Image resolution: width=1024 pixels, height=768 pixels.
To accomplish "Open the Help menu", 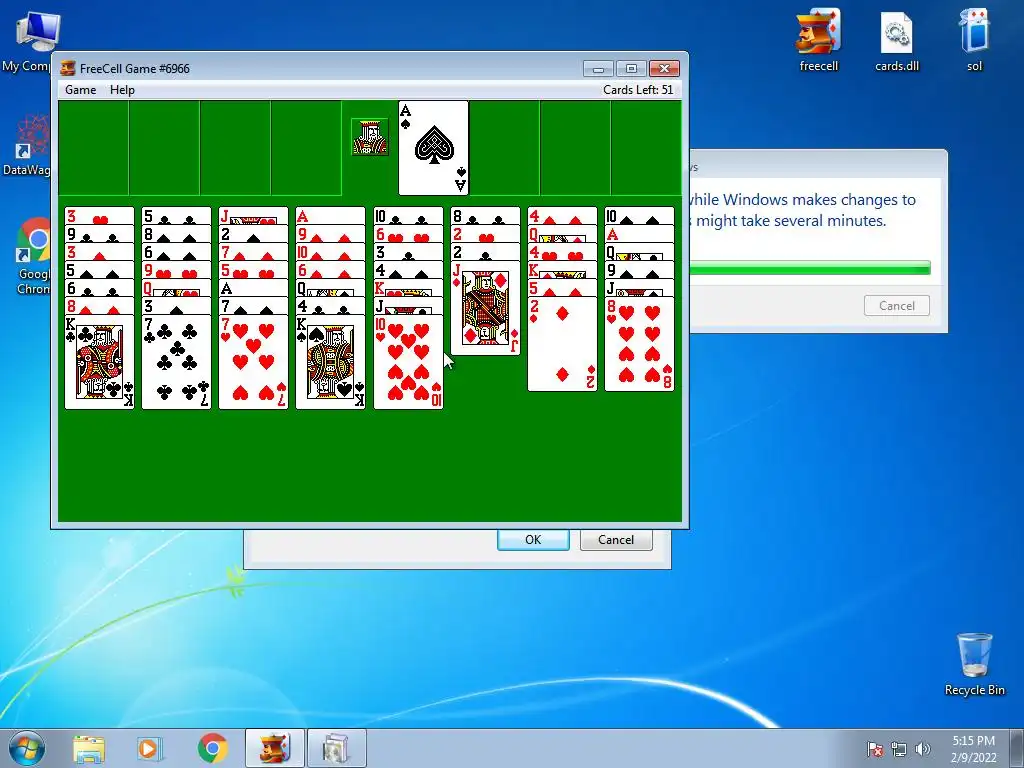I will tap(122, 89).
